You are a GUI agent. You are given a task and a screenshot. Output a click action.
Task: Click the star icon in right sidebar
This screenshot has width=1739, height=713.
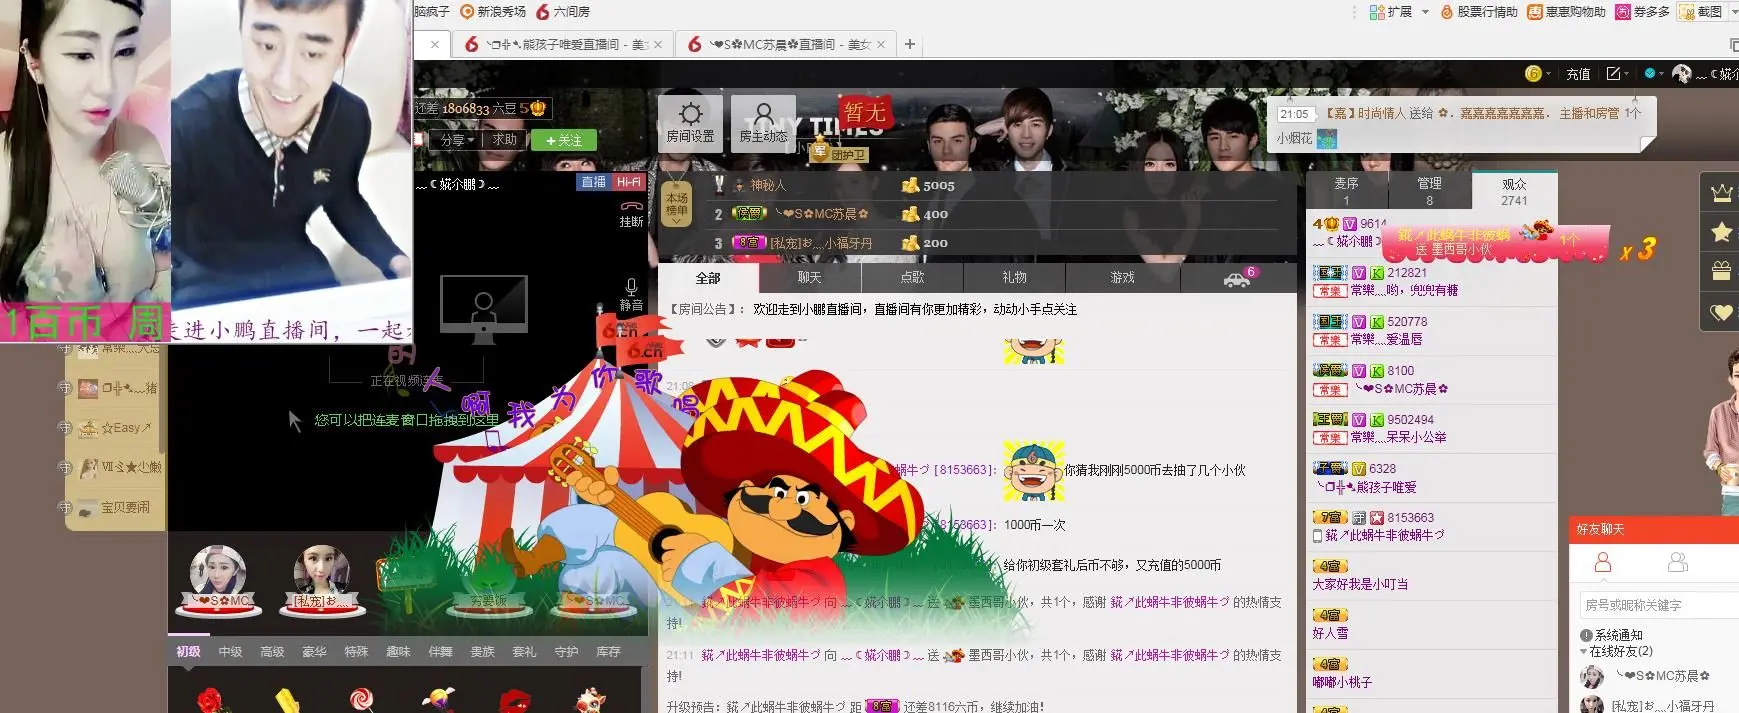1721,232
